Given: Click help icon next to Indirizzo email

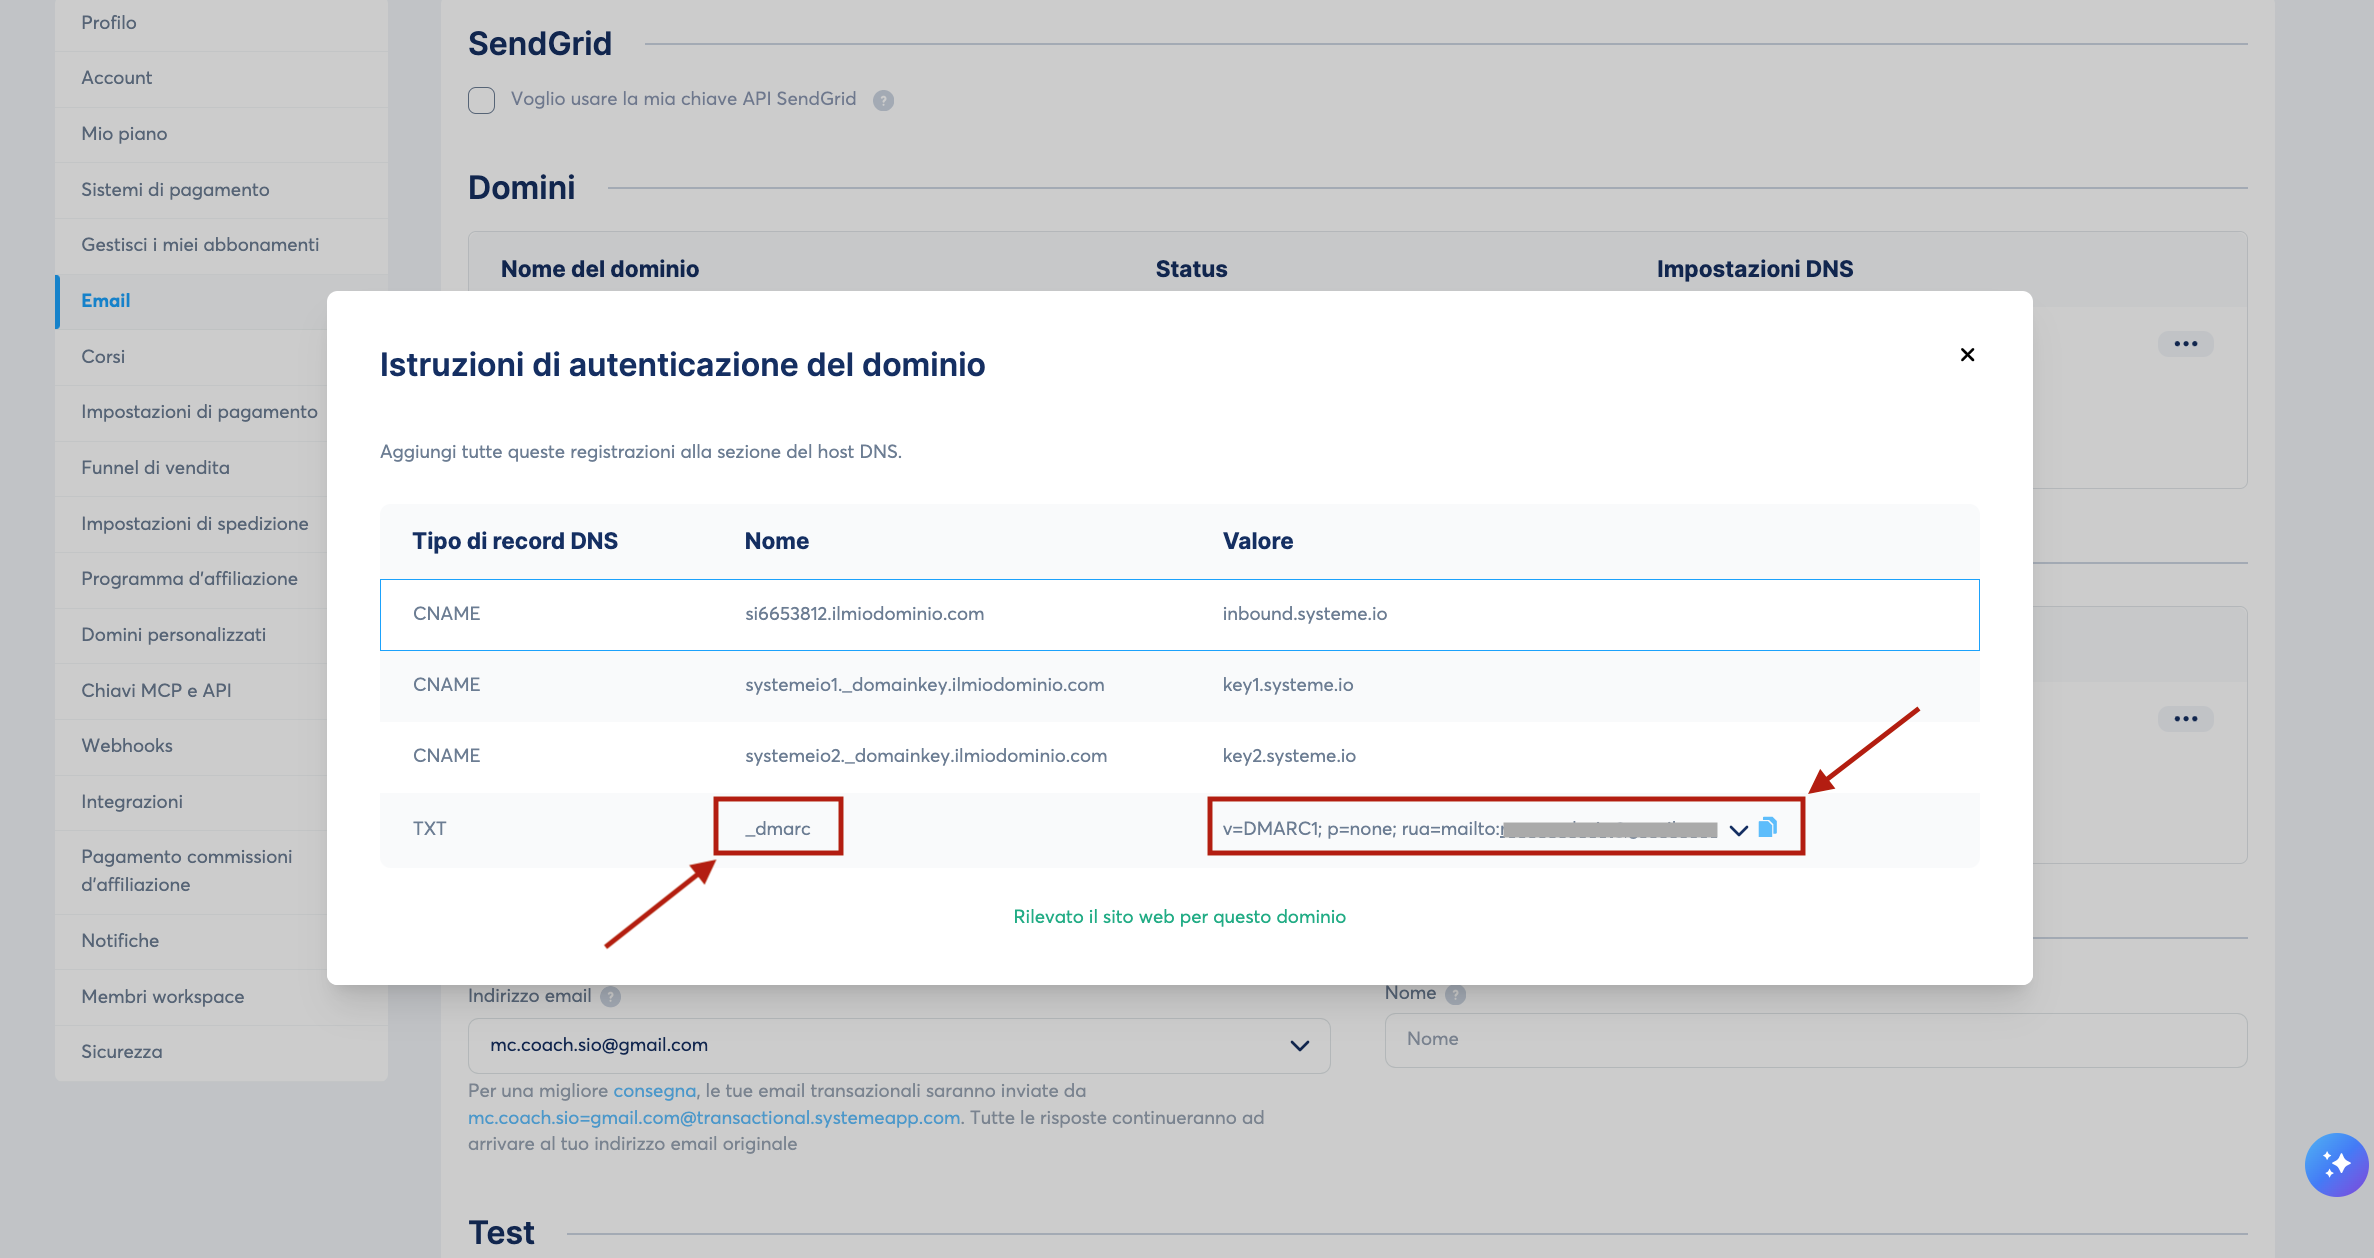Looking at the screenshot, I should pos(611,997).
